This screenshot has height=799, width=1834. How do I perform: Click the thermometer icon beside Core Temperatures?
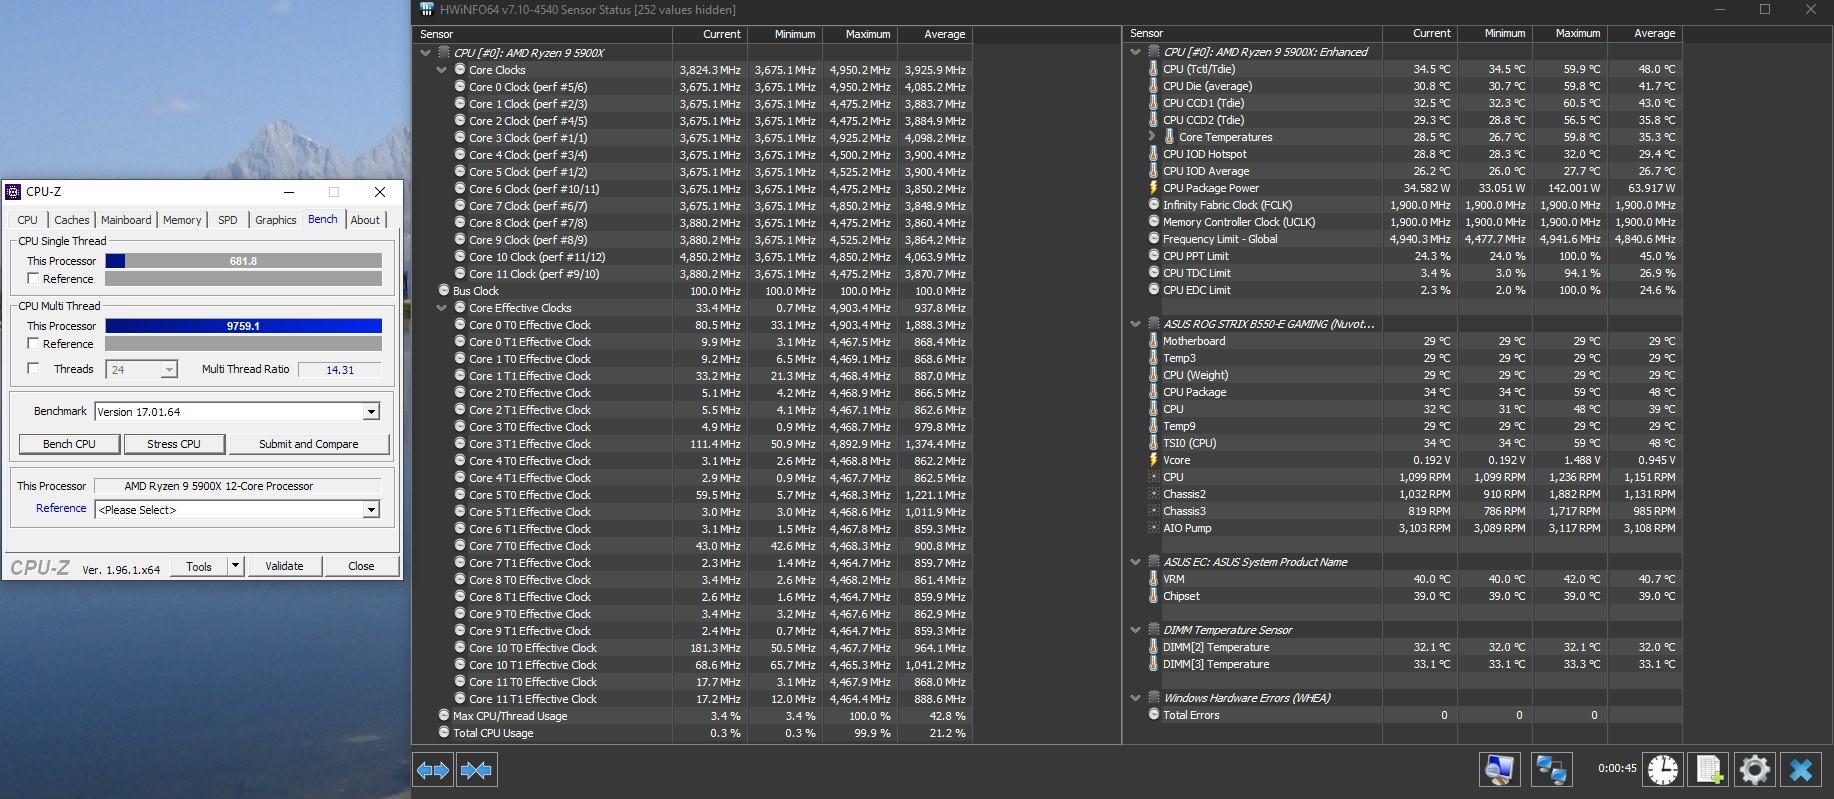point(1169,137)
